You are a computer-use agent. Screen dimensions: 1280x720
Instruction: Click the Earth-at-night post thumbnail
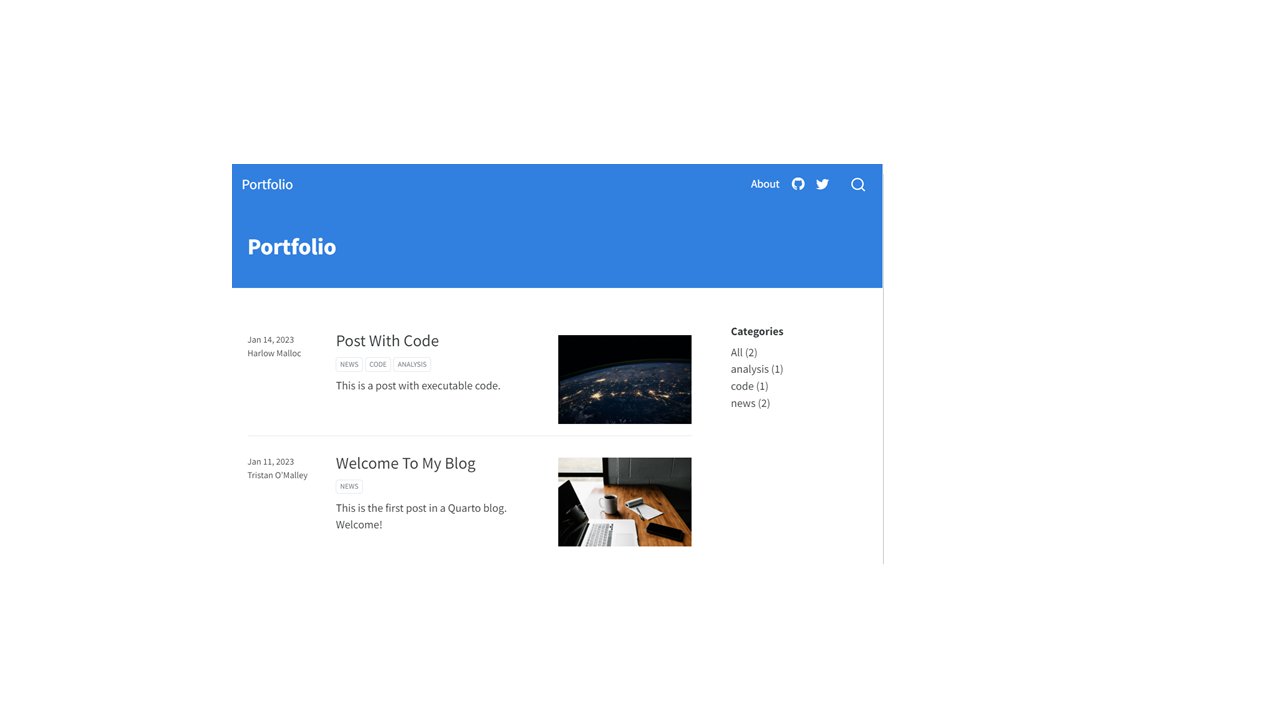pyautogui.click(x=624, y=379)
